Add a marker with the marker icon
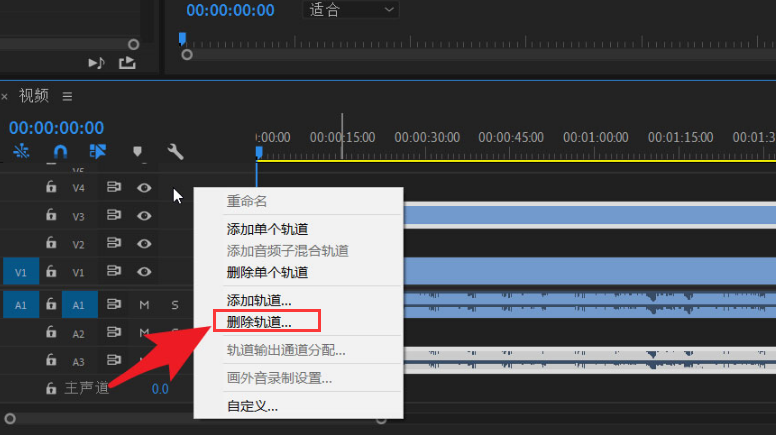The width and height of the screenshot is (776, 435). coord(137,151)
